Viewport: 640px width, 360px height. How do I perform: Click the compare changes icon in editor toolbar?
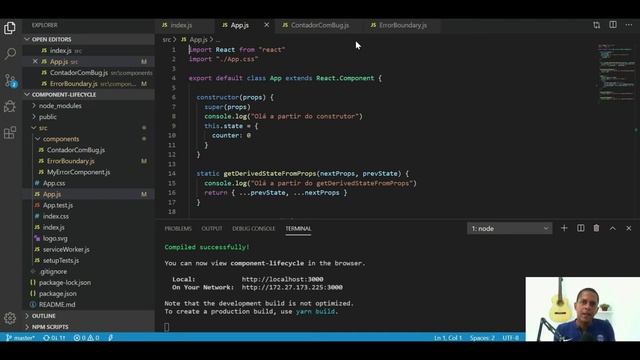click(x=597, y=25)
